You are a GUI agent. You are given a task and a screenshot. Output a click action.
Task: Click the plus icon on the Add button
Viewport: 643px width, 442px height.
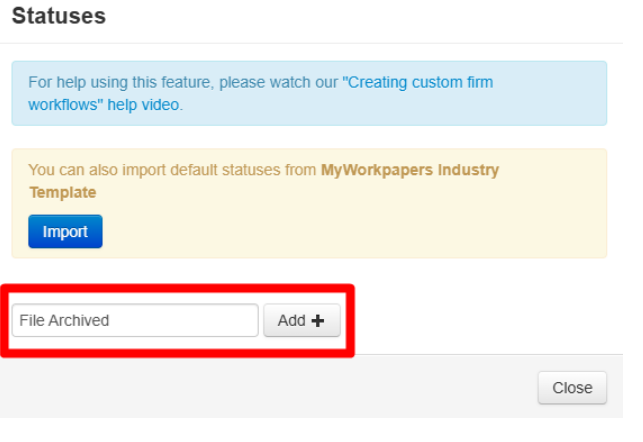coord(318,321)
